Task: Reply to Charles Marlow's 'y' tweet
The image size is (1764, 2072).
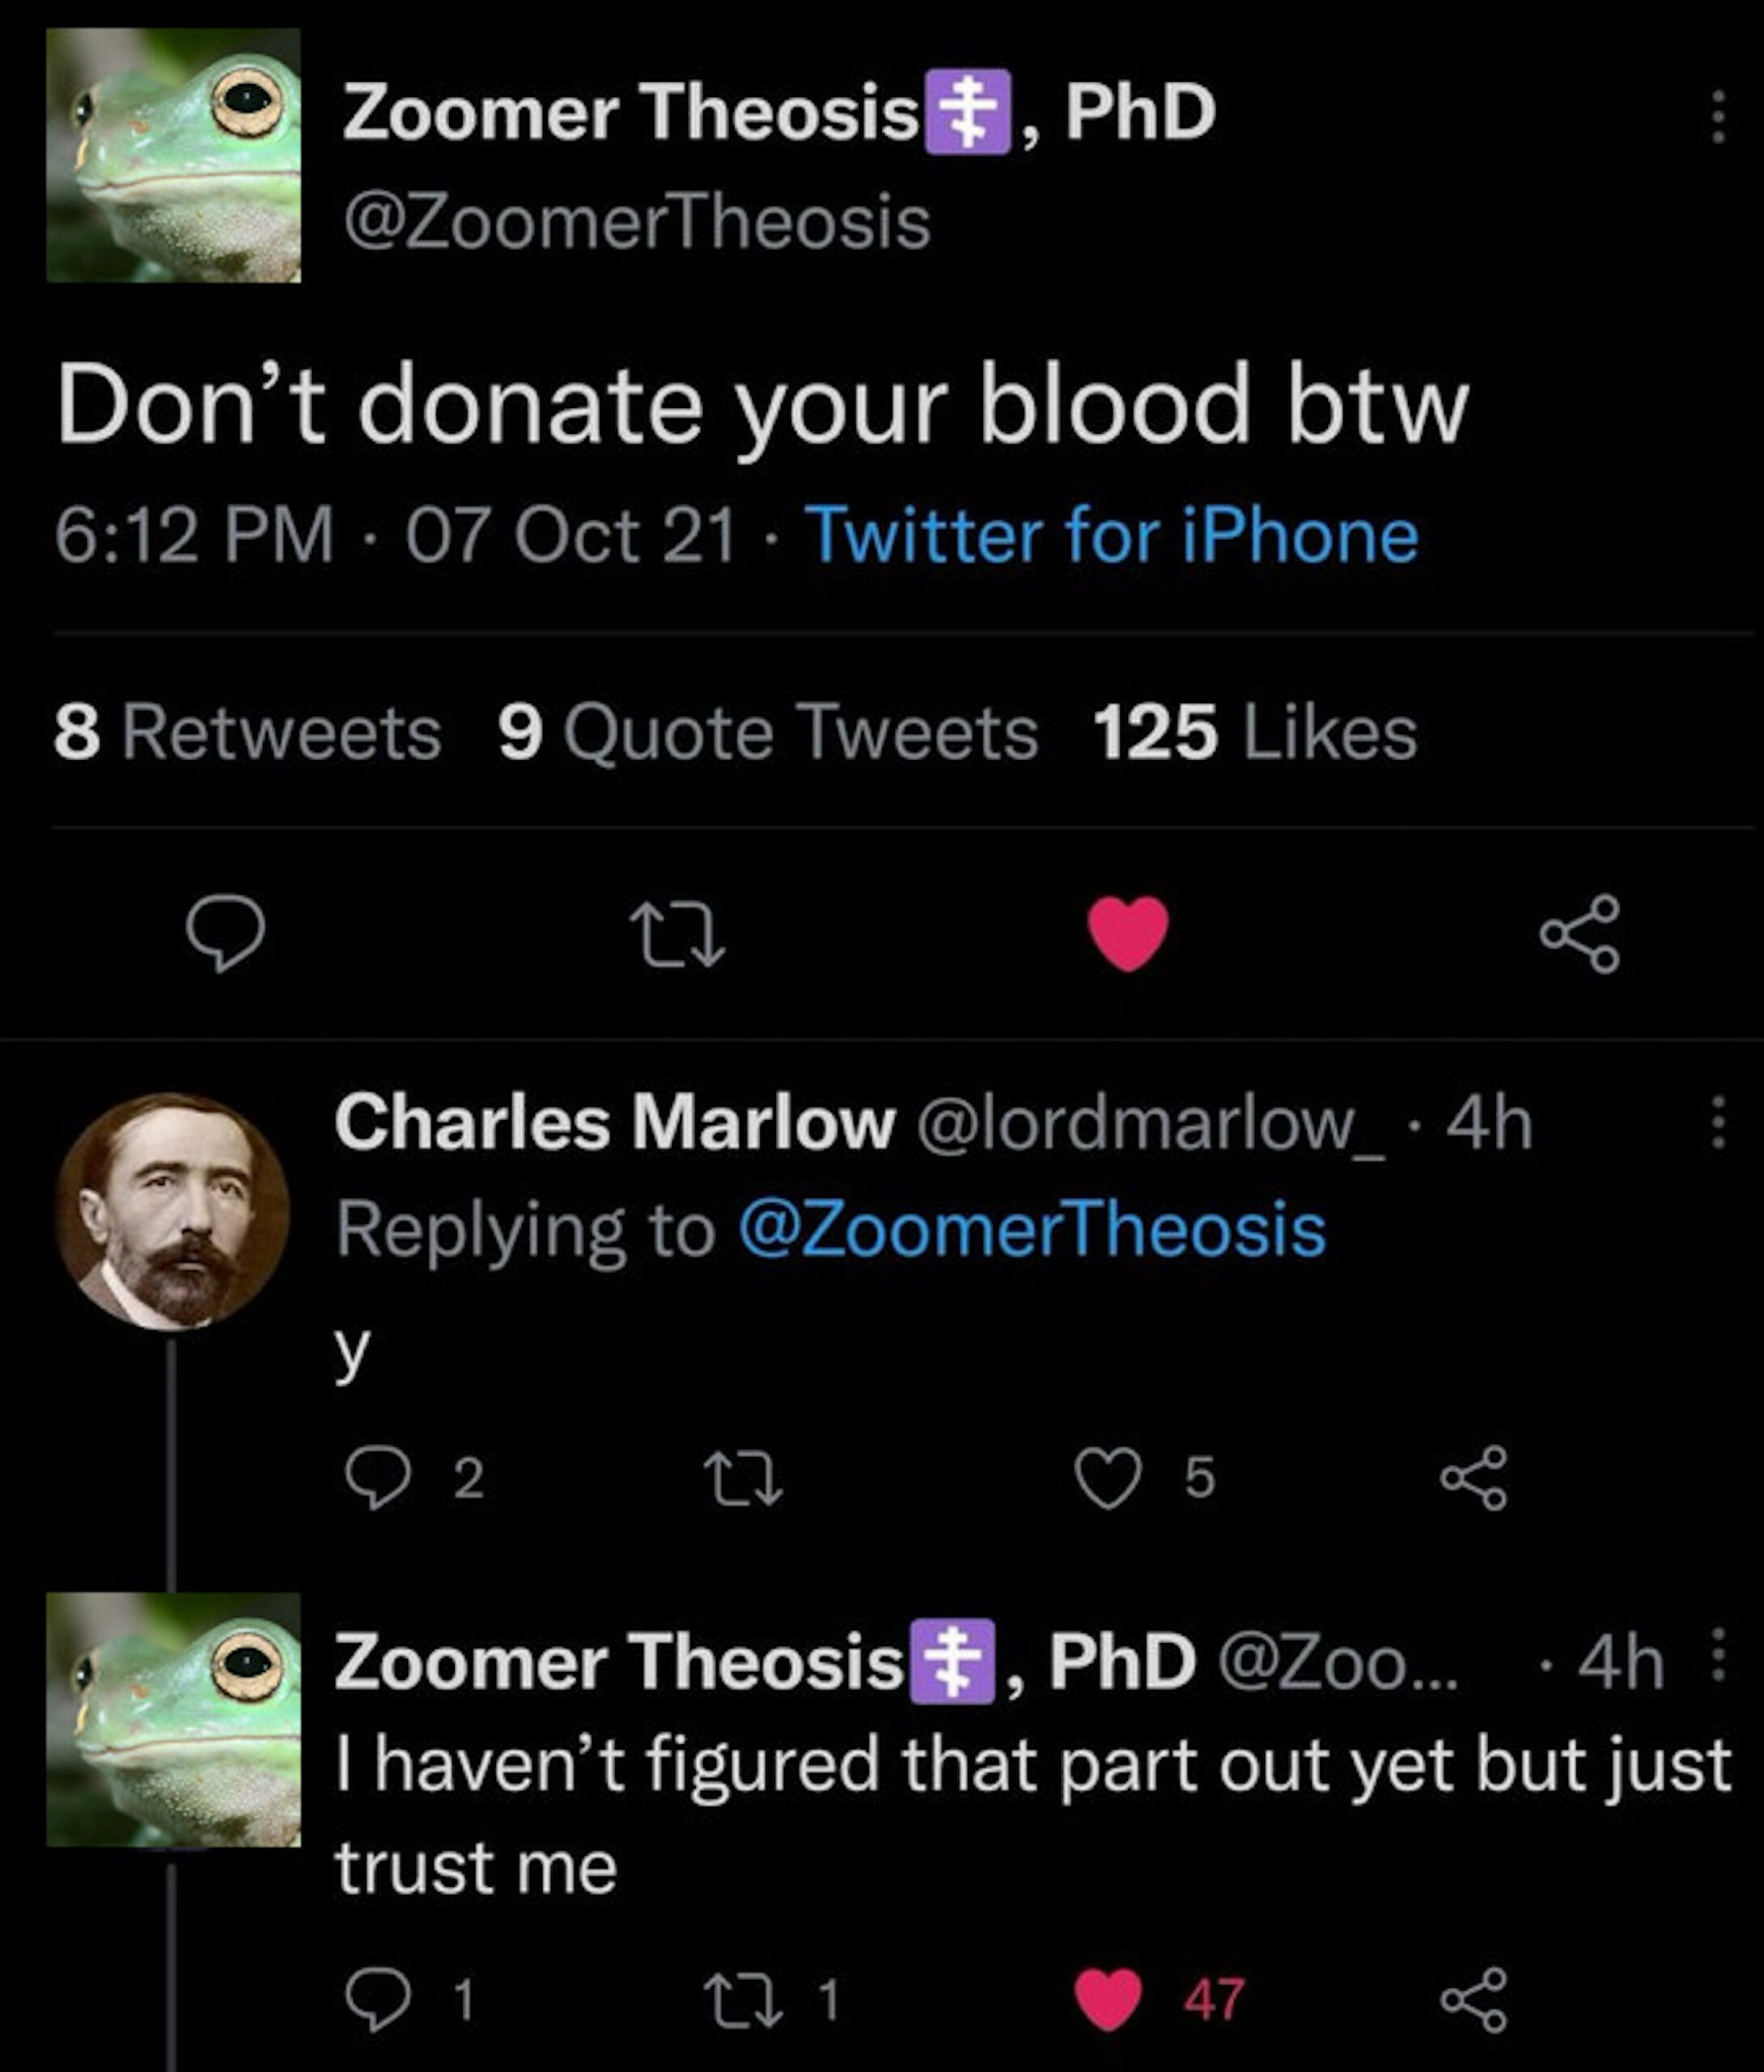Action: 377,1478
